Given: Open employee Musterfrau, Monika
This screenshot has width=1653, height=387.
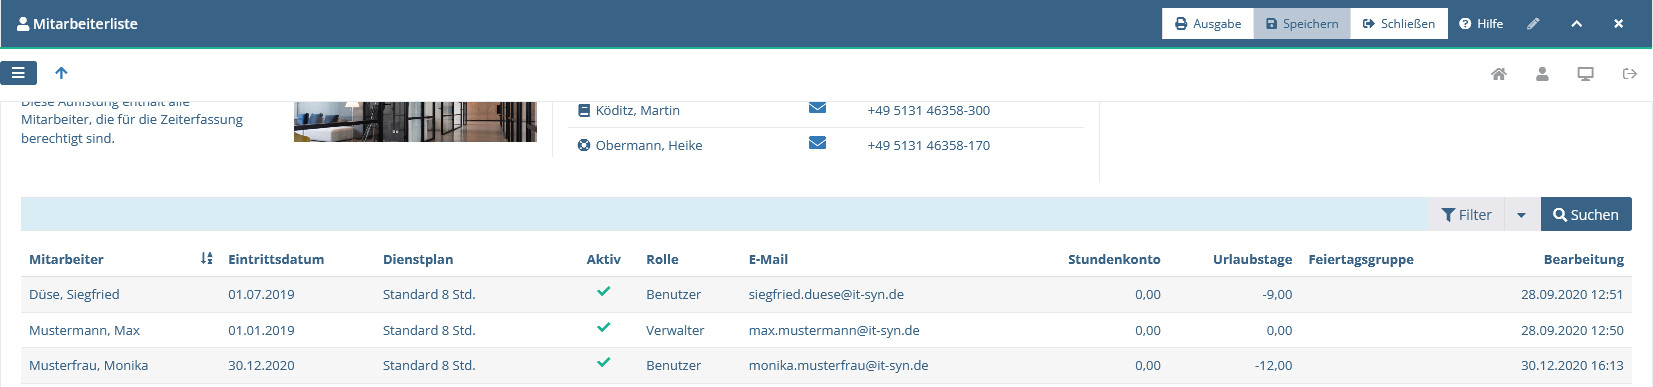Looking at the screenshot, I should (x=88, y=366).
